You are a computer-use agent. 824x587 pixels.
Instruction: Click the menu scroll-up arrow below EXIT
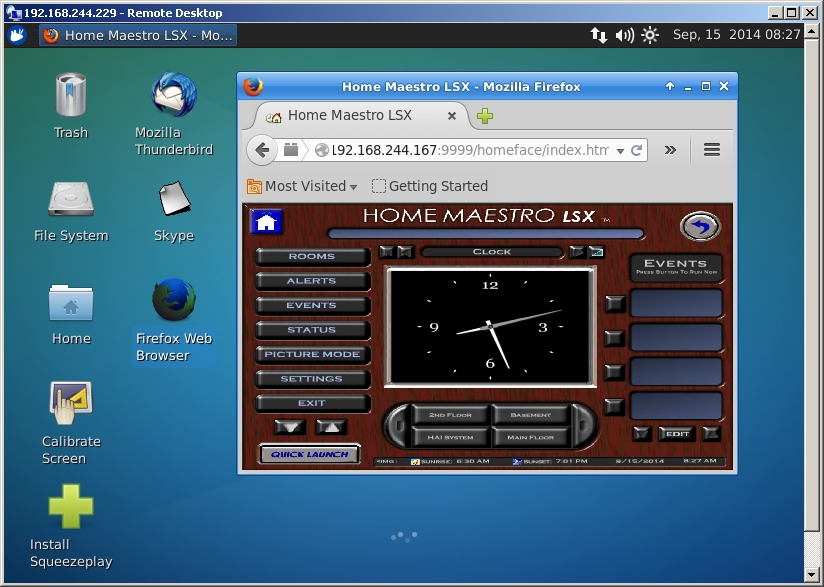[331, 426]
